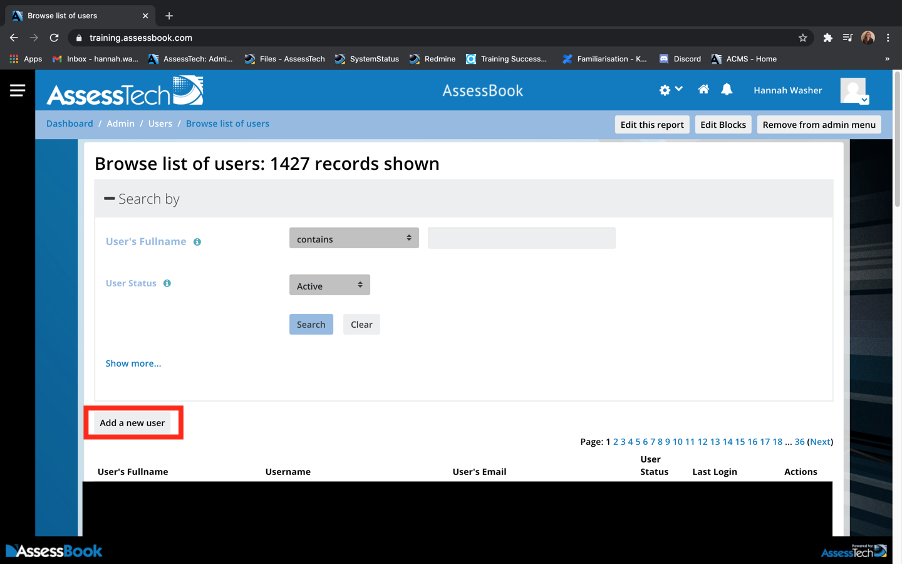Viewport: 902px width, 564px height.
Task: Jump to last page 36
Action: click(x=800, y=442)
